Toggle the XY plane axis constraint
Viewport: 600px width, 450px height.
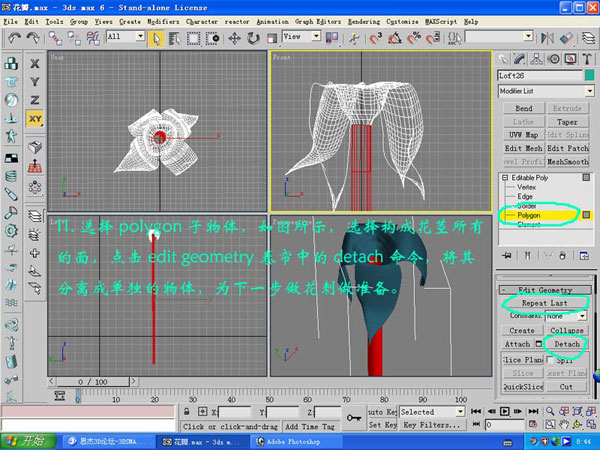click(x=35, y=119)
